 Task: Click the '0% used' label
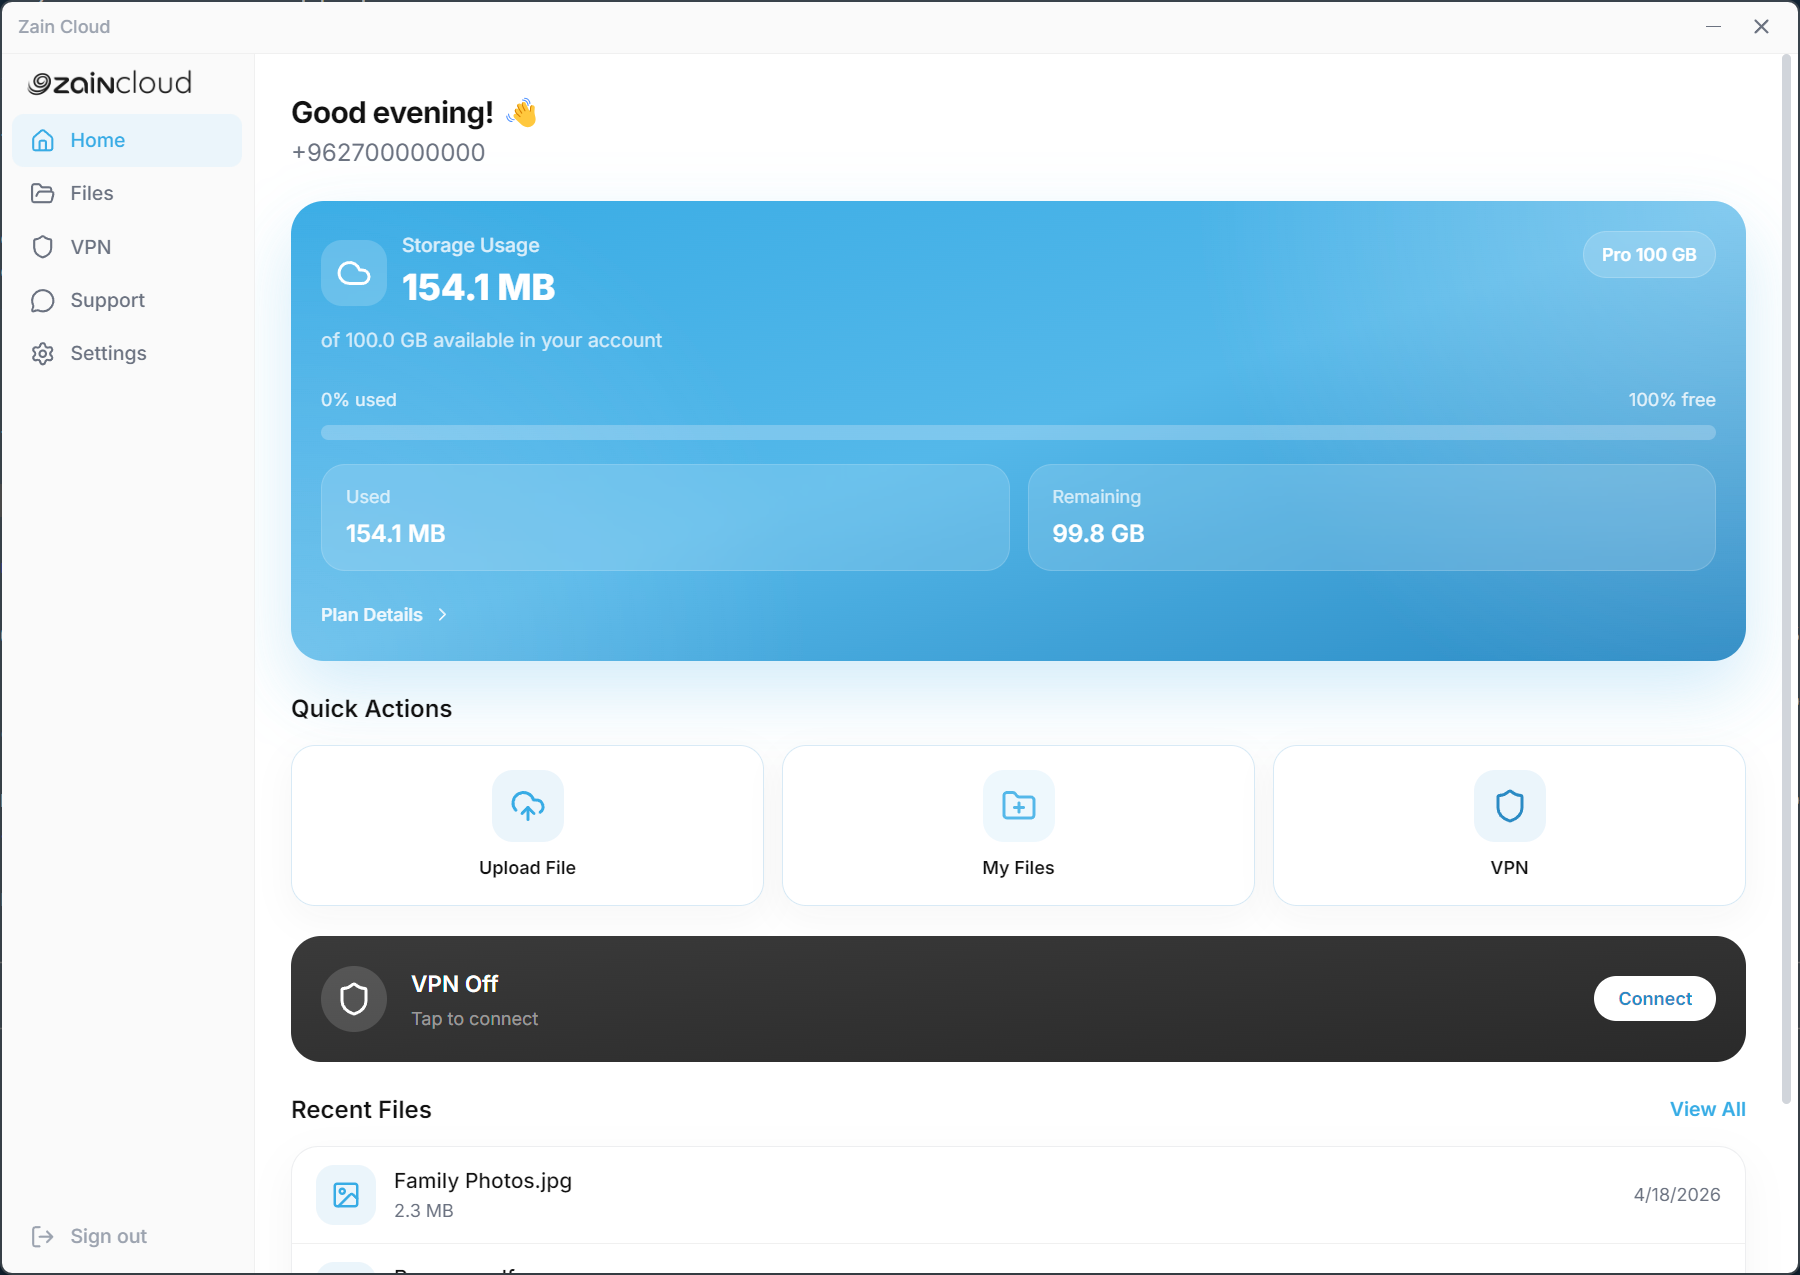pyautogui.click(x=359, y=400)
